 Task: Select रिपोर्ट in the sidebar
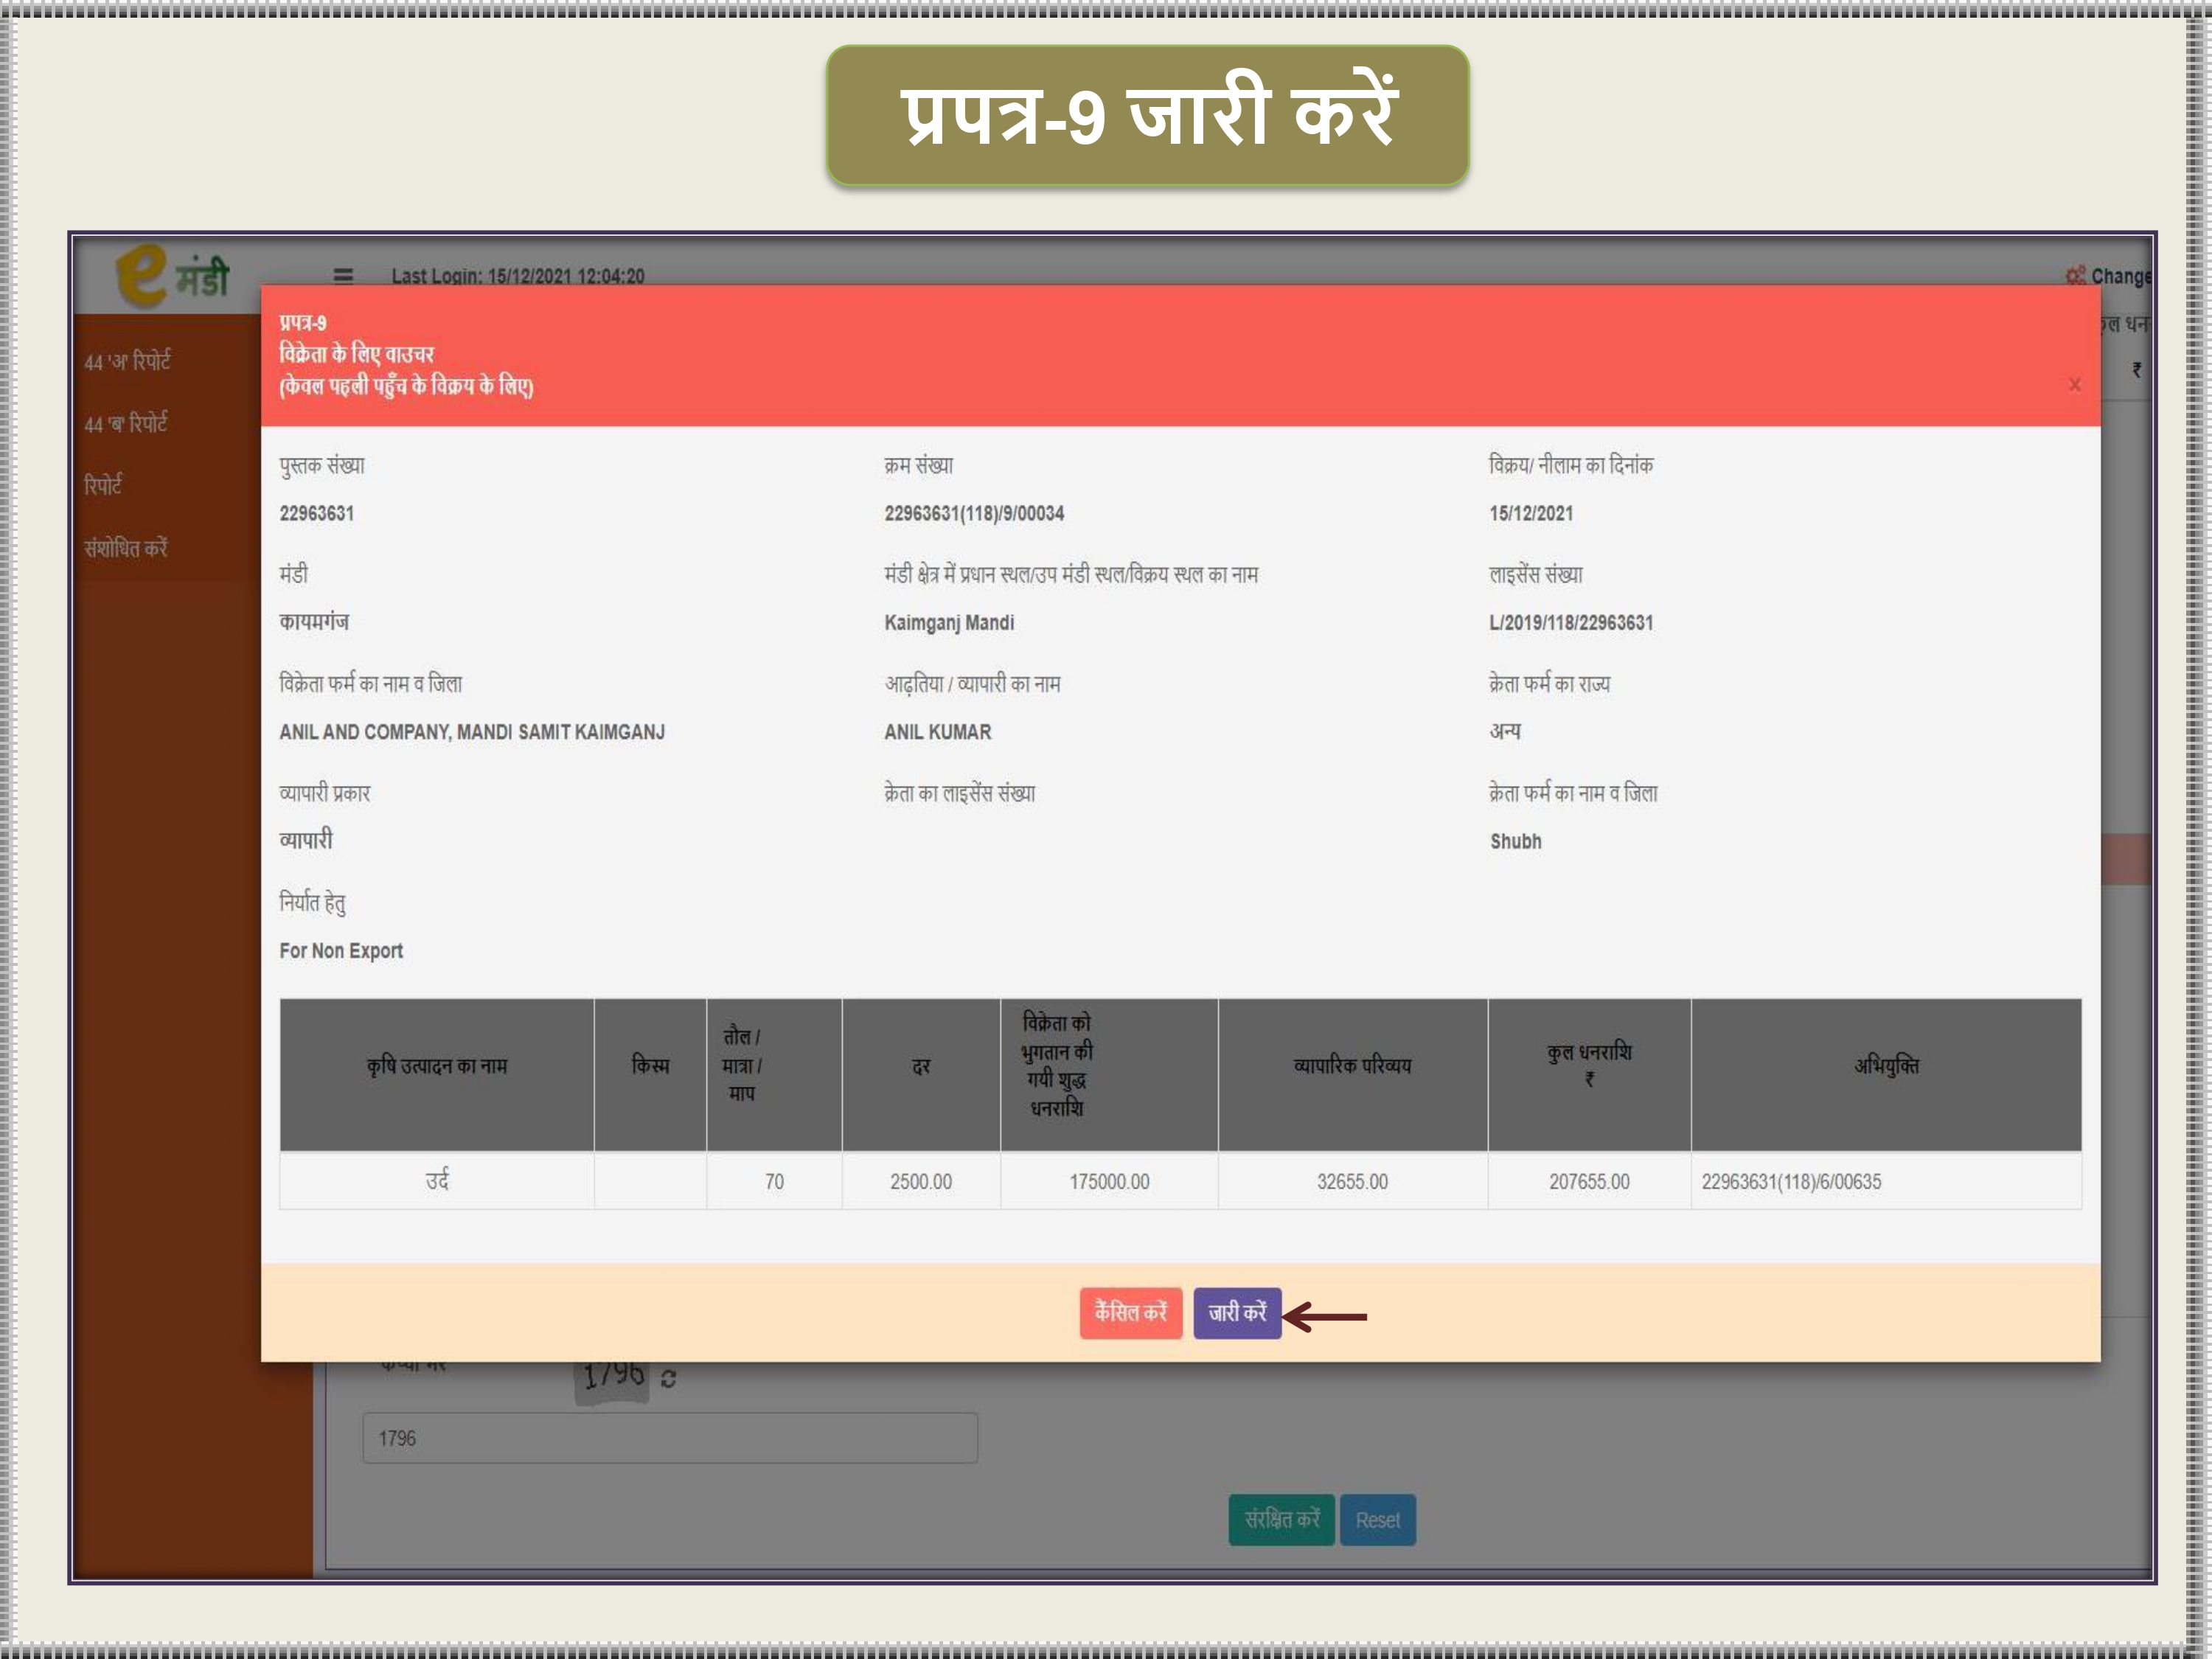coord(103,485)
